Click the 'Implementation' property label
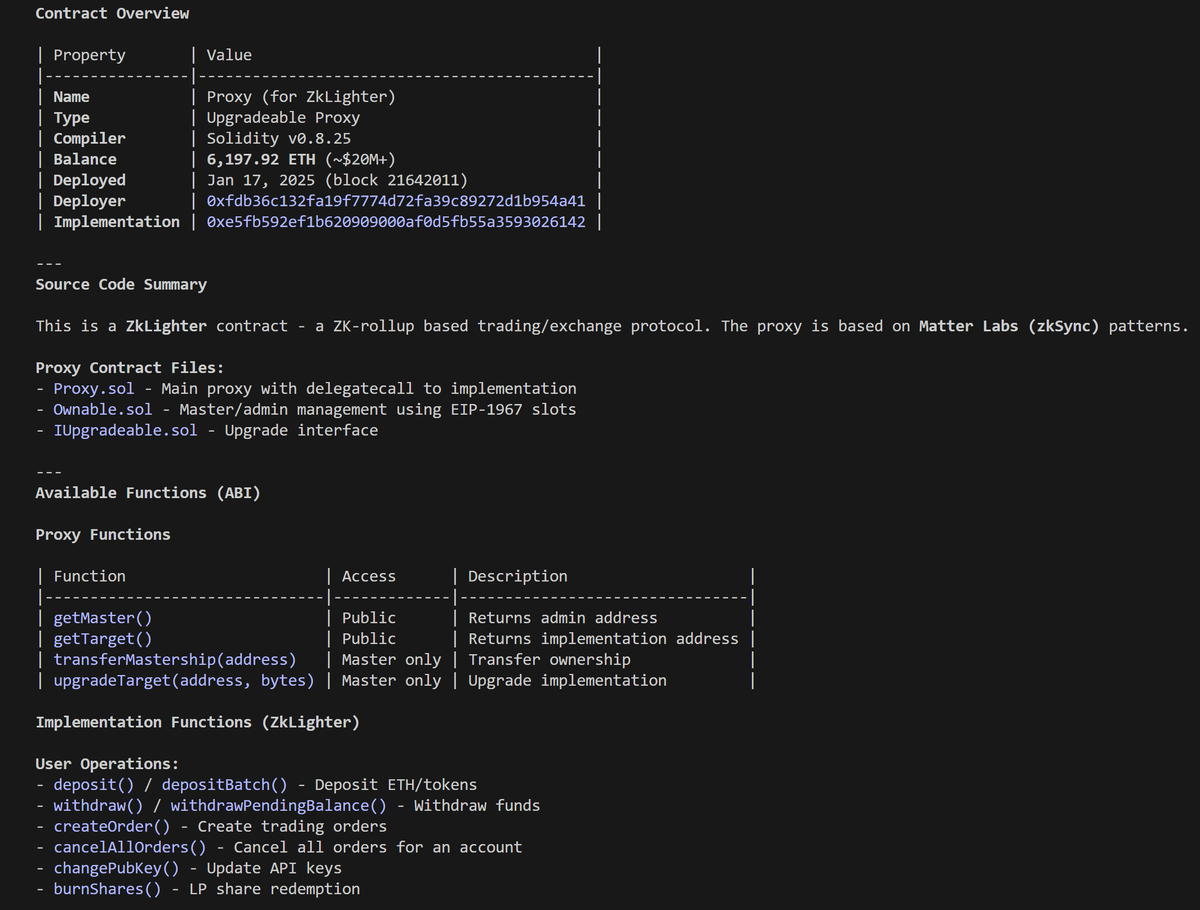 [x=117, y=222]
